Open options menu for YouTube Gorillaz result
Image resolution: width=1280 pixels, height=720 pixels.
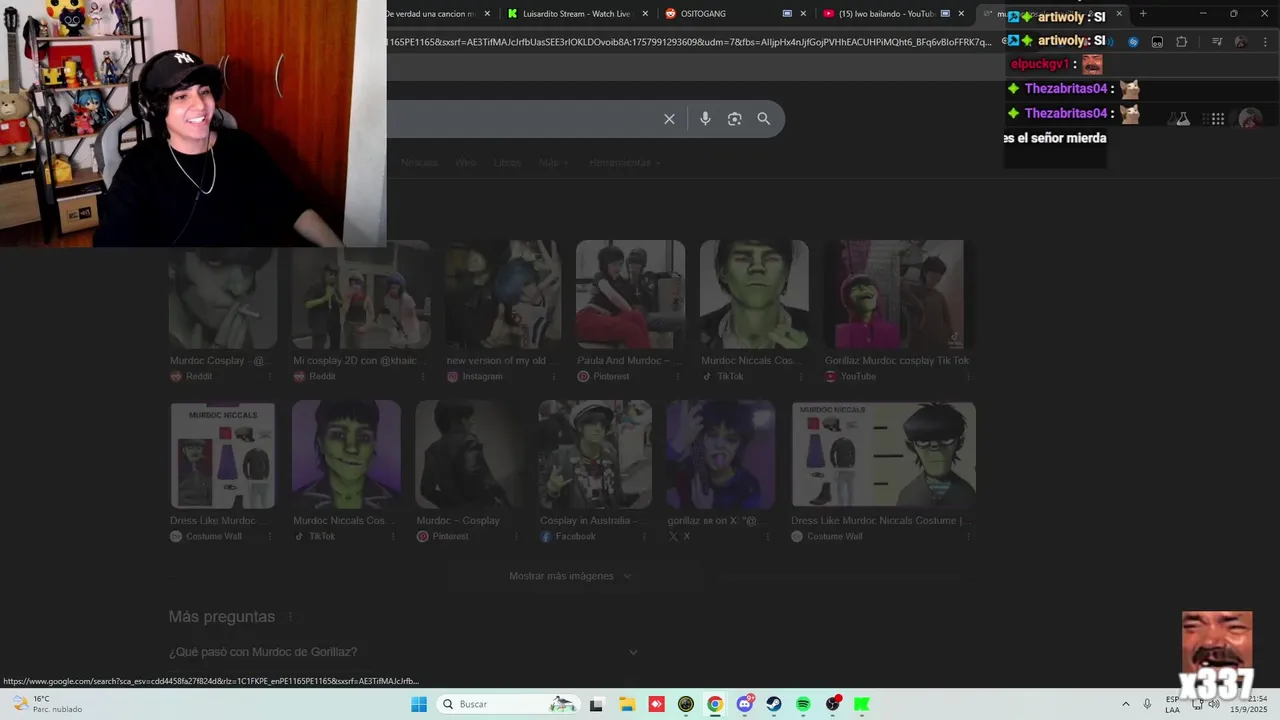click(966, 377)
